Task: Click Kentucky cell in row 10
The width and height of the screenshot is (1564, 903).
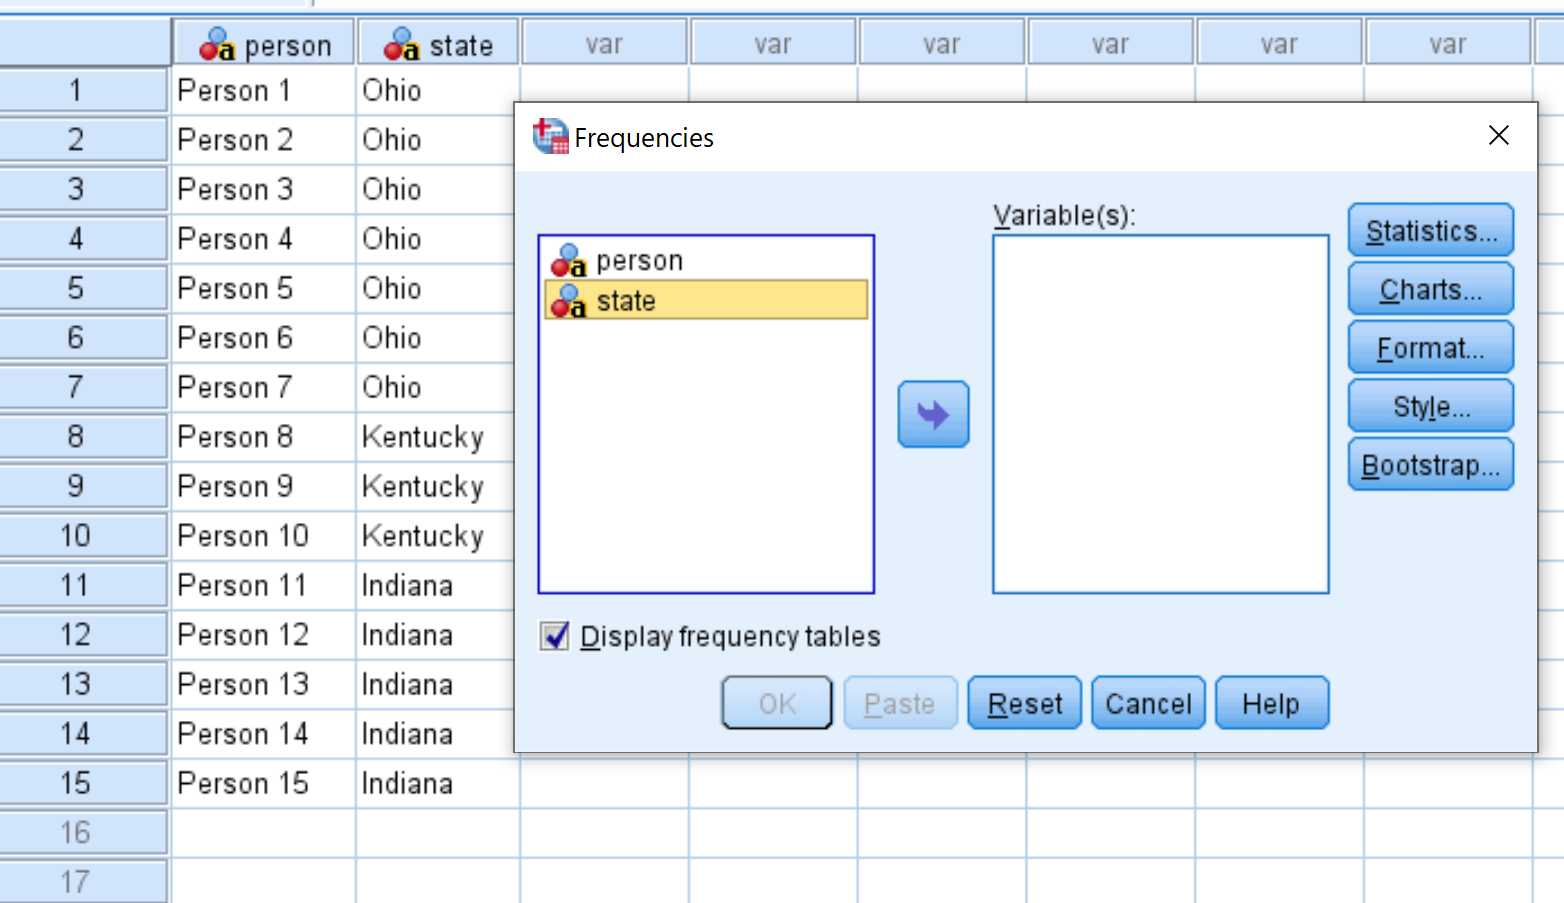Action: coord(436,536)
